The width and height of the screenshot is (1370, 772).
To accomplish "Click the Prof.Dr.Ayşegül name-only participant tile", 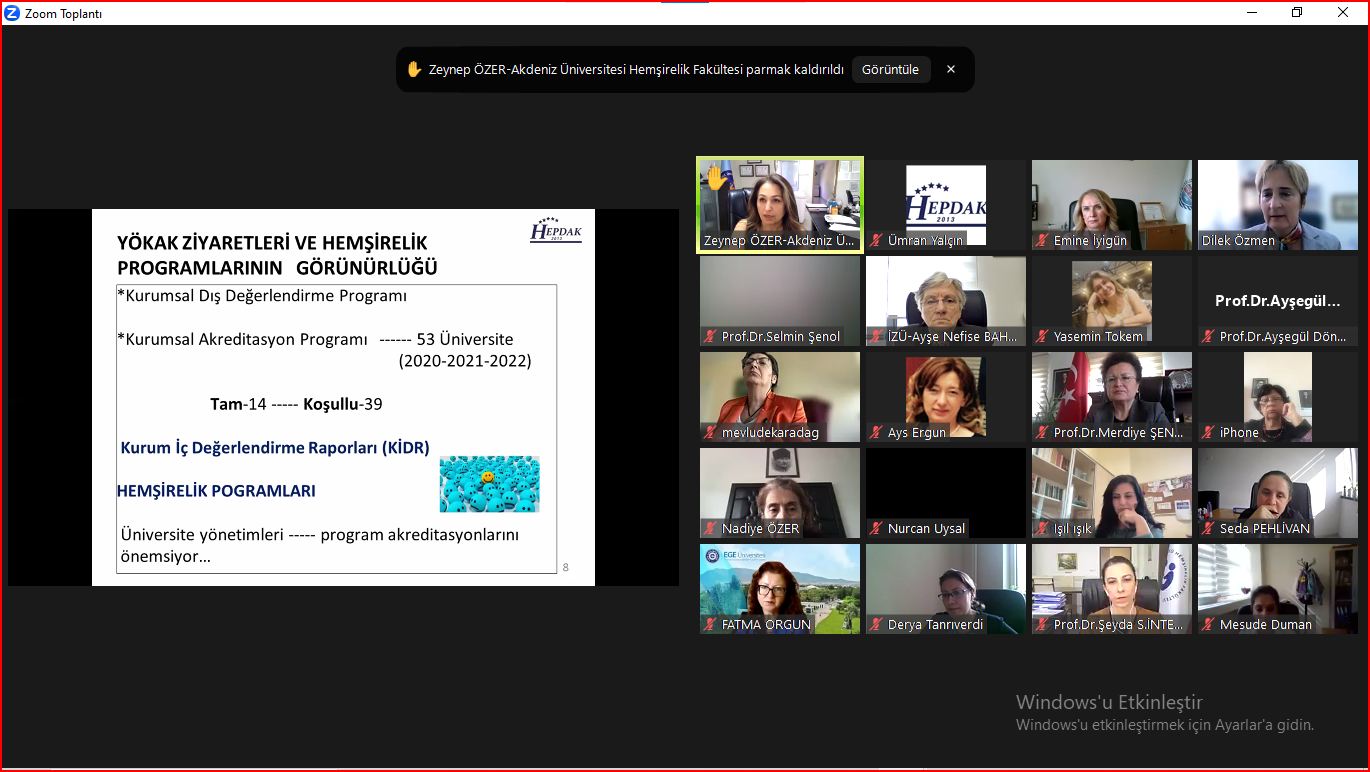I will coord(1278,300).
